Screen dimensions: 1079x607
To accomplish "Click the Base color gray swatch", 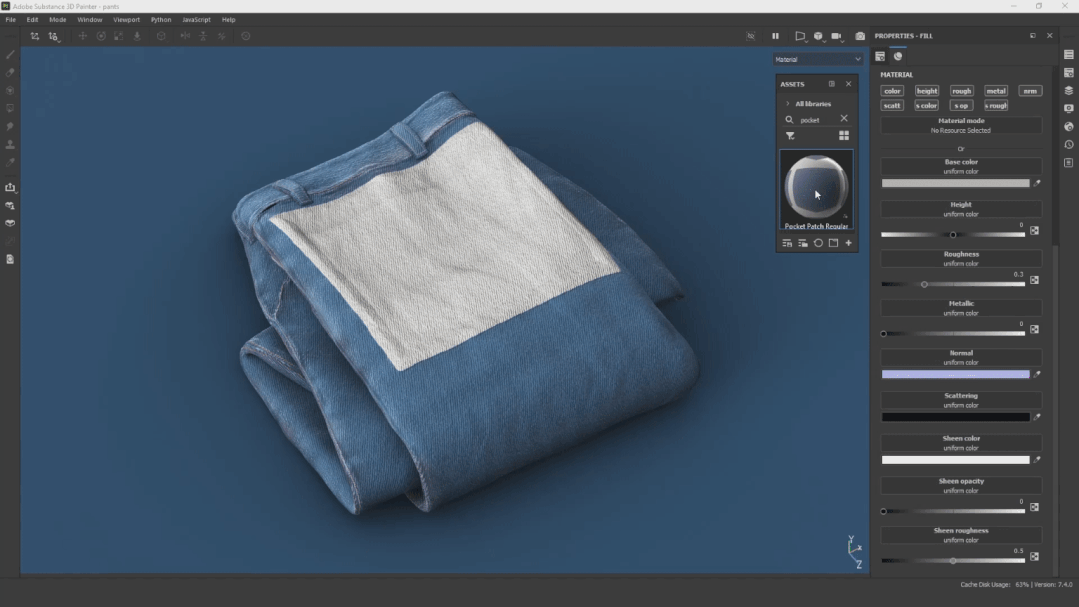I will click(x=955, y=184).
